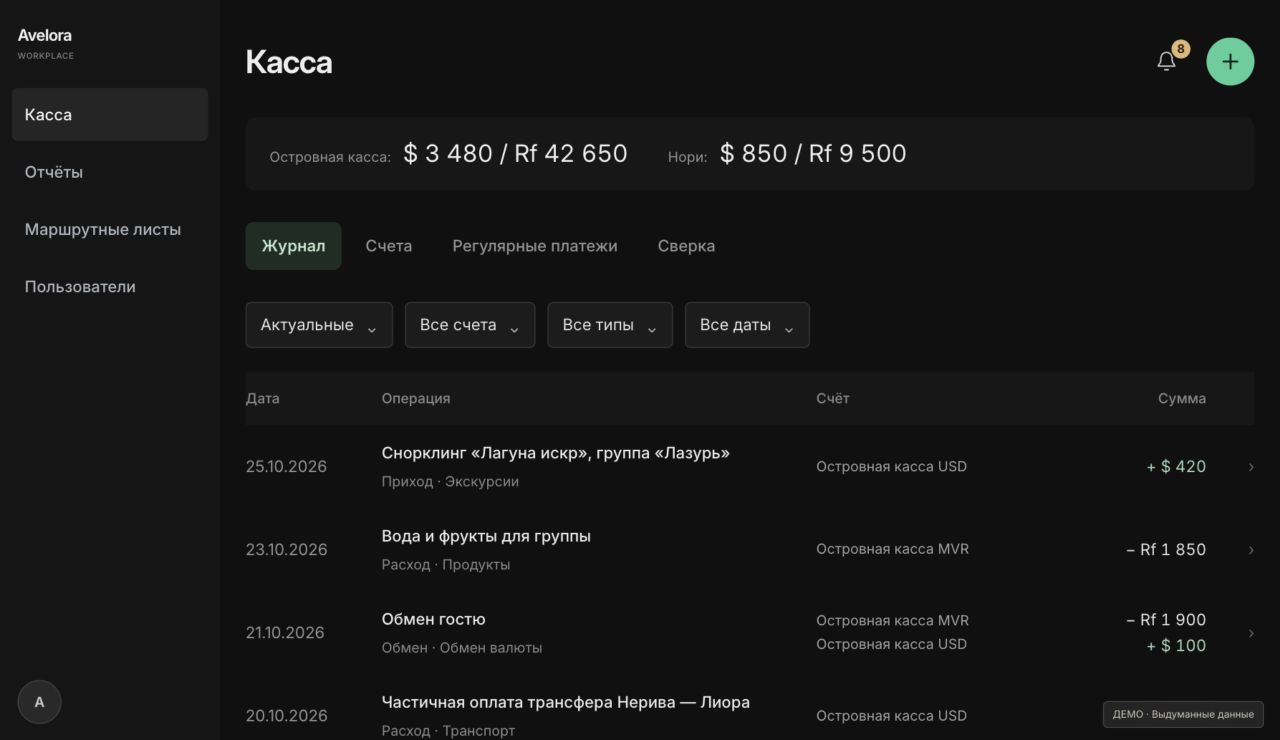Open notifications bell with 8 badge
The image size is (1280, 740).
coord(1167,61)
